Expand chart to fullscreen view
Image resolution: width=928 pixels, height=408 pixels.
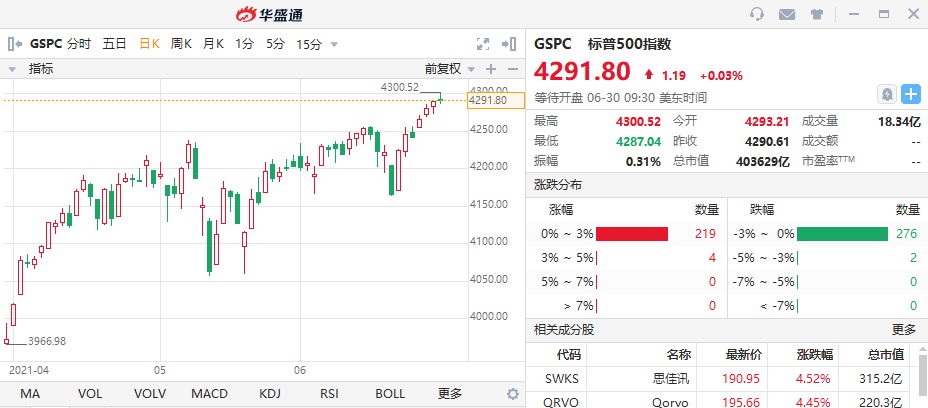483,44
